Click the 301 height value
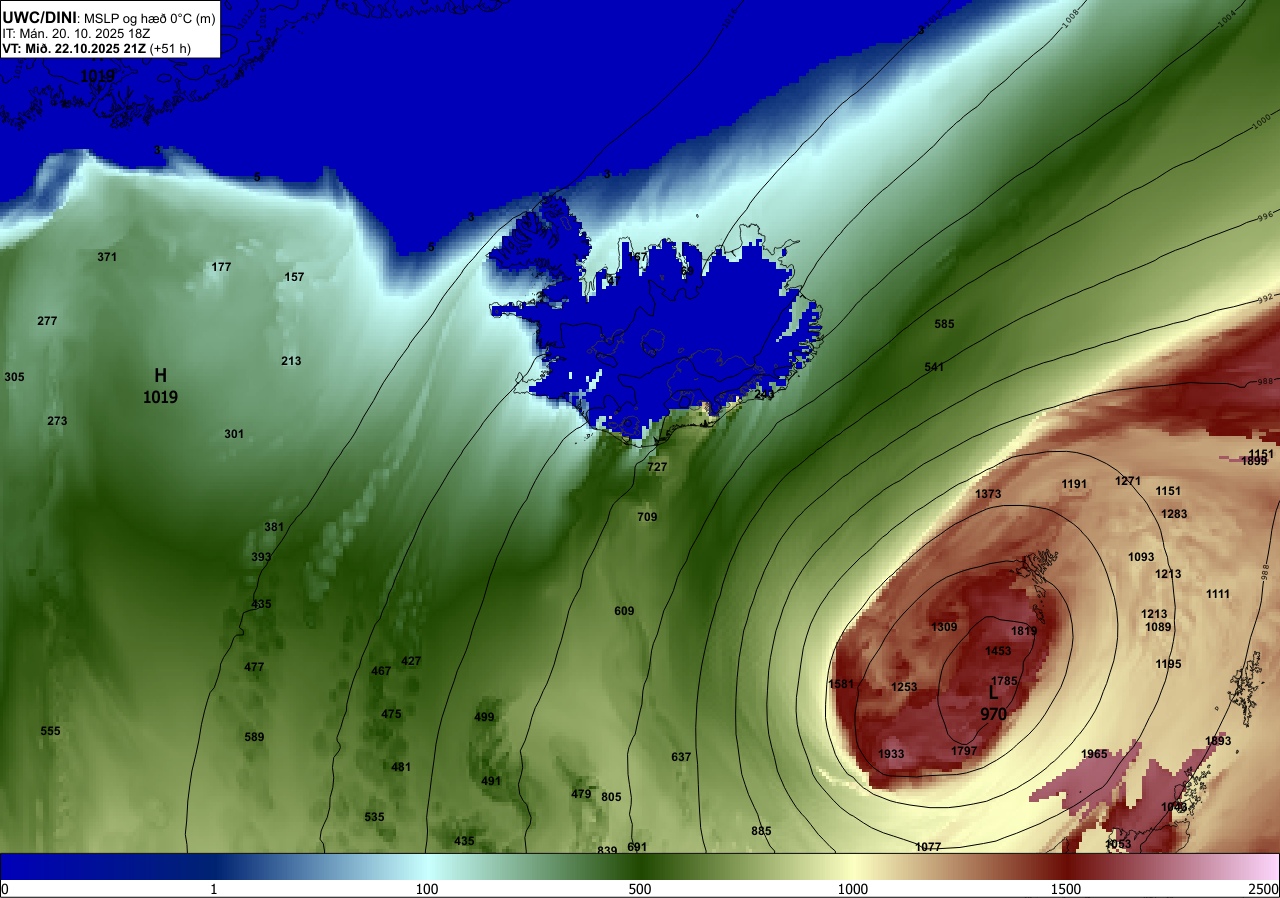The image size is (1280, 898). [234, 434]
